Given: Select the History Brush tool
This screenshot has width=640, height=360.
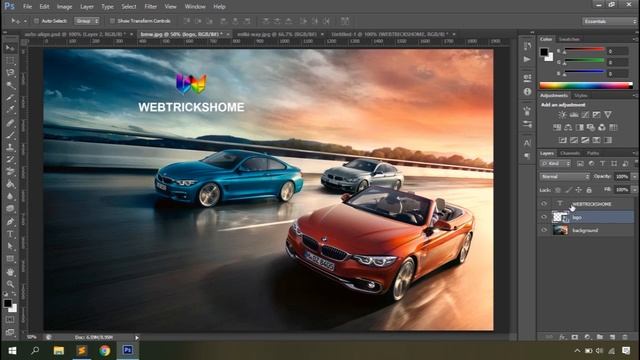Looking at the screenshot, I should pos(10,160).
